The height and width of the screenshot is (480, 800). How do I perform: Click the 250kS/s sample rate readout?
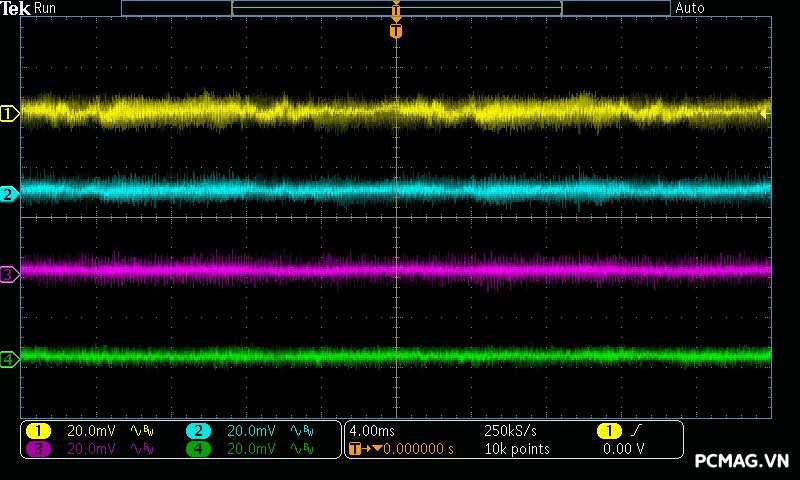tap(510, 431)
